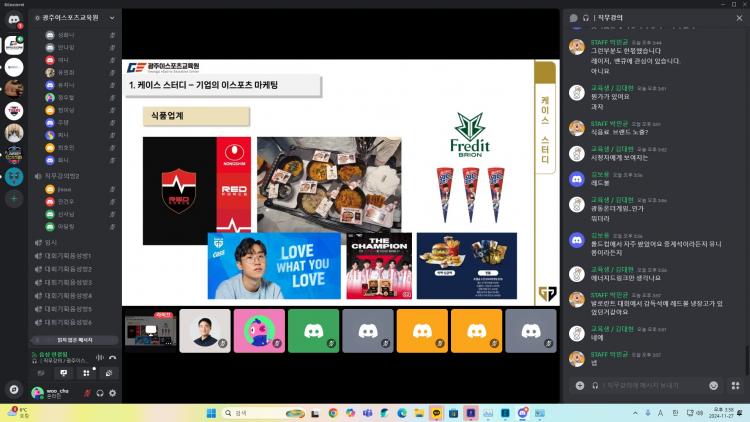750x422 pixels.
Task: Click the message 에너지드링크만 생각나요
Action: coord(625,278)
